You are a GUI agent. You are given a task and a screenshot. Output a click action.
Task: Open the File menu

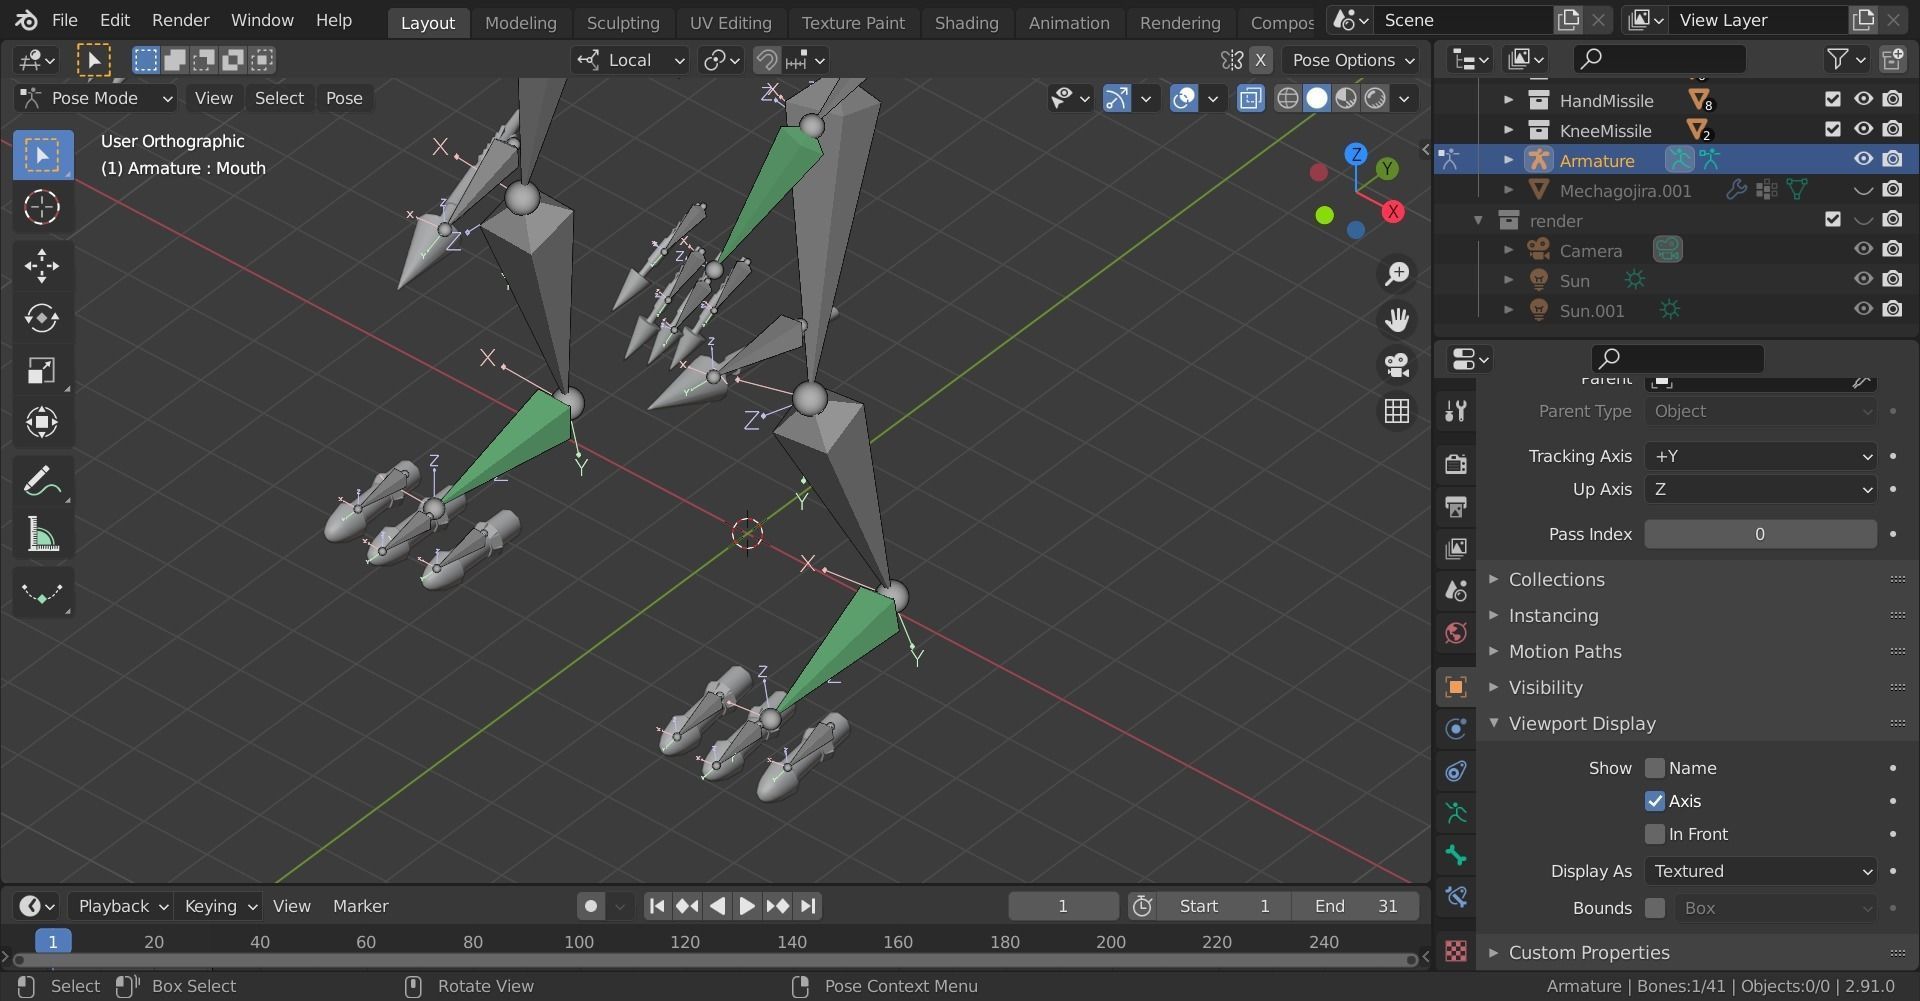(x=64, y=20)
